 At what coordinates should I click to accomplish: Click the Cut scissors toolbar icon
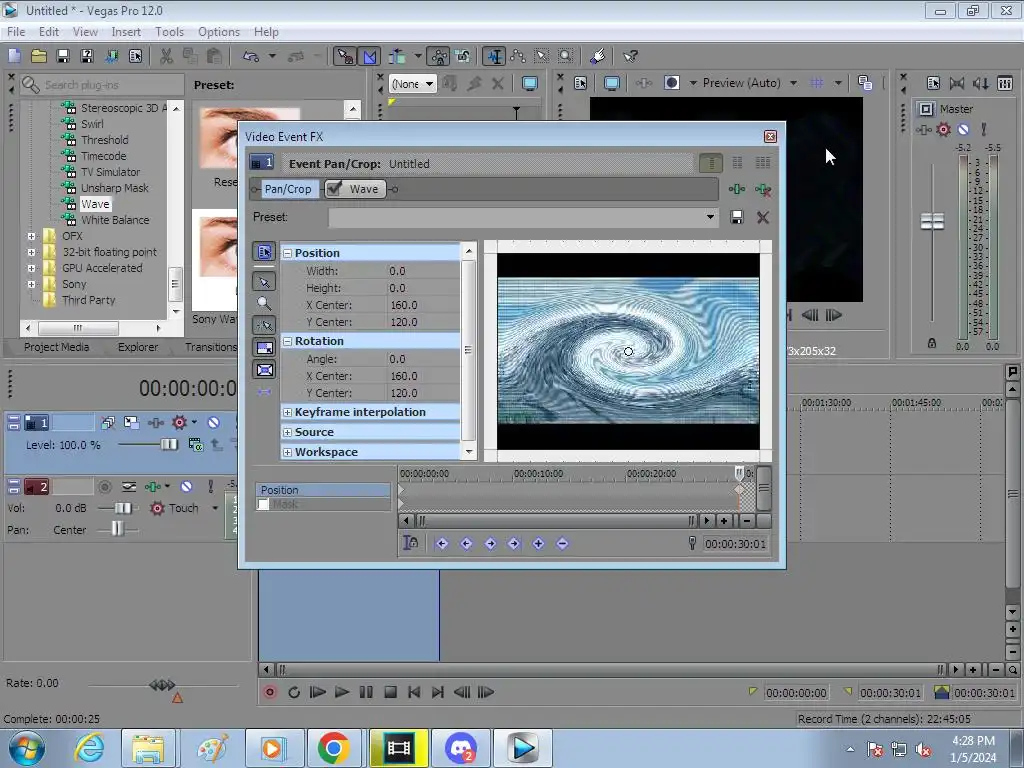pyautogui.click(x=167, y=56)
